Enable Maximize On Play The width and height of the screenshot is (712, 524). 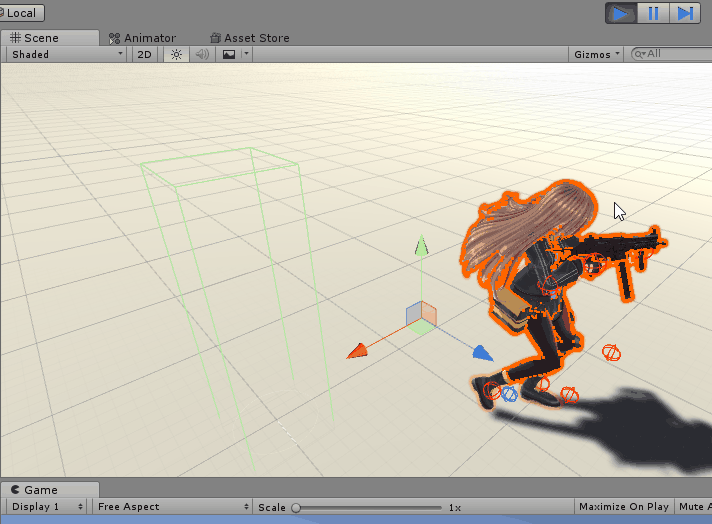coord(623,507)
